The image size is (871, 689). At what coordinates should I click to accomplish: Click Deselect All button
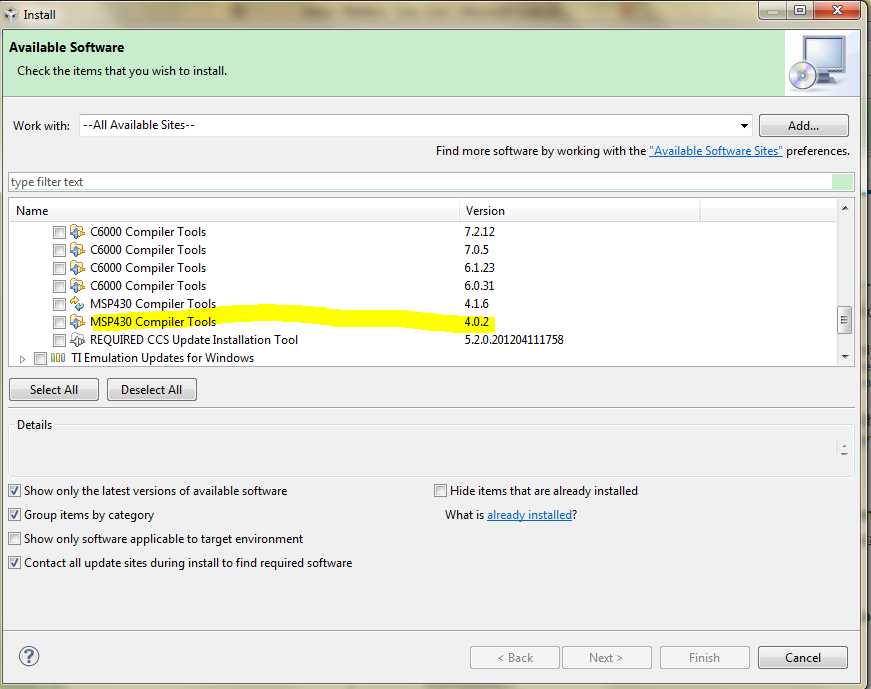152,390
